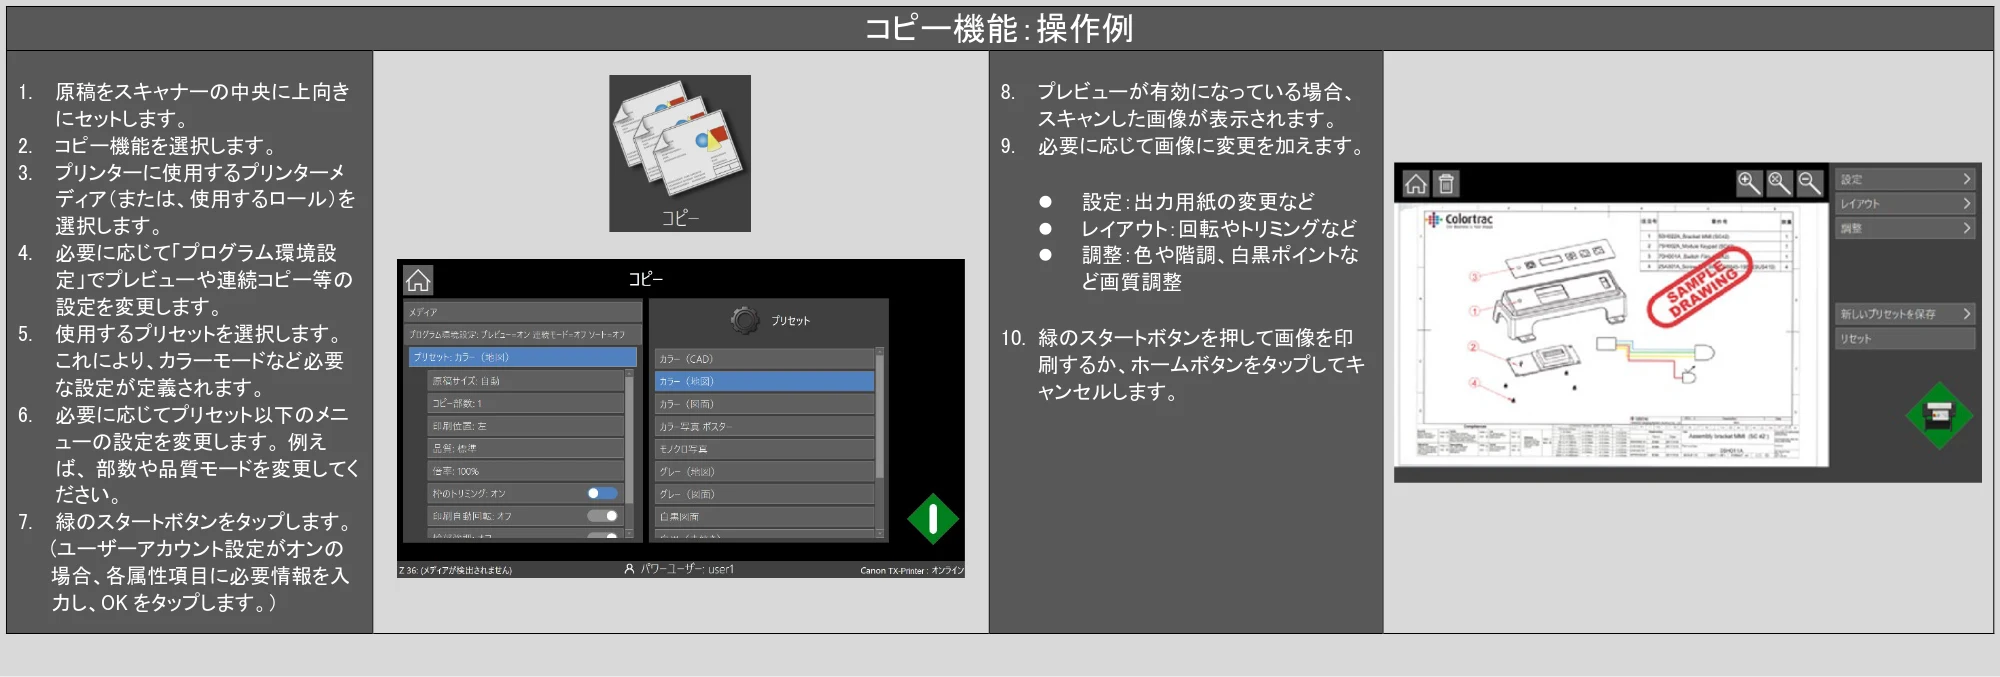Tap the プリセット panel heading

click(790, 321)
